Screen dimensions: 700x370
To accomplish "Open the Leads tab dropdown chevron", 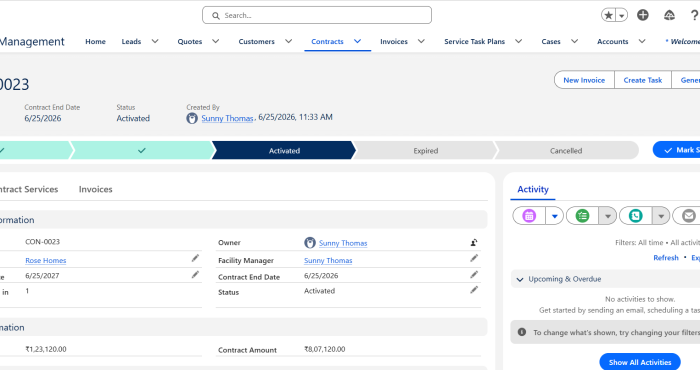I will [155, 41].
